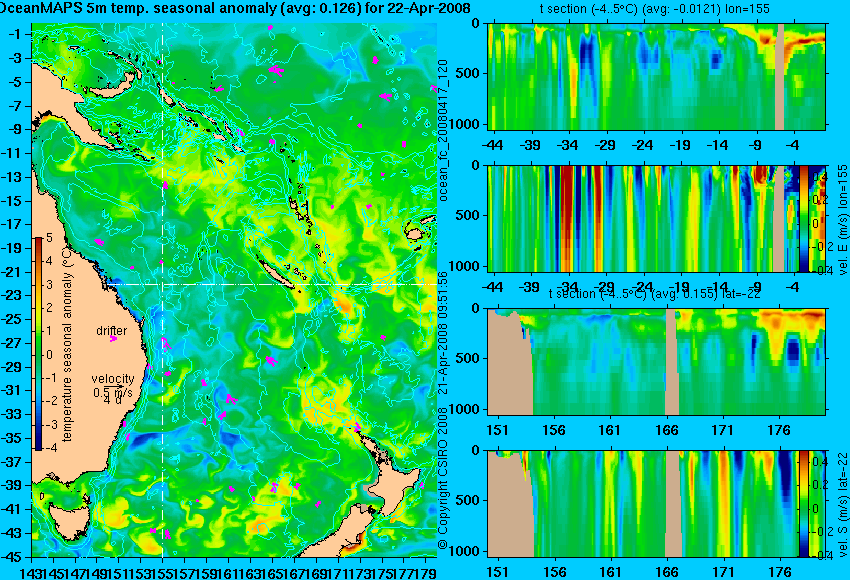
Task: Click the 't section ... lat=-22' panel title
Action: tap(654, 294)
